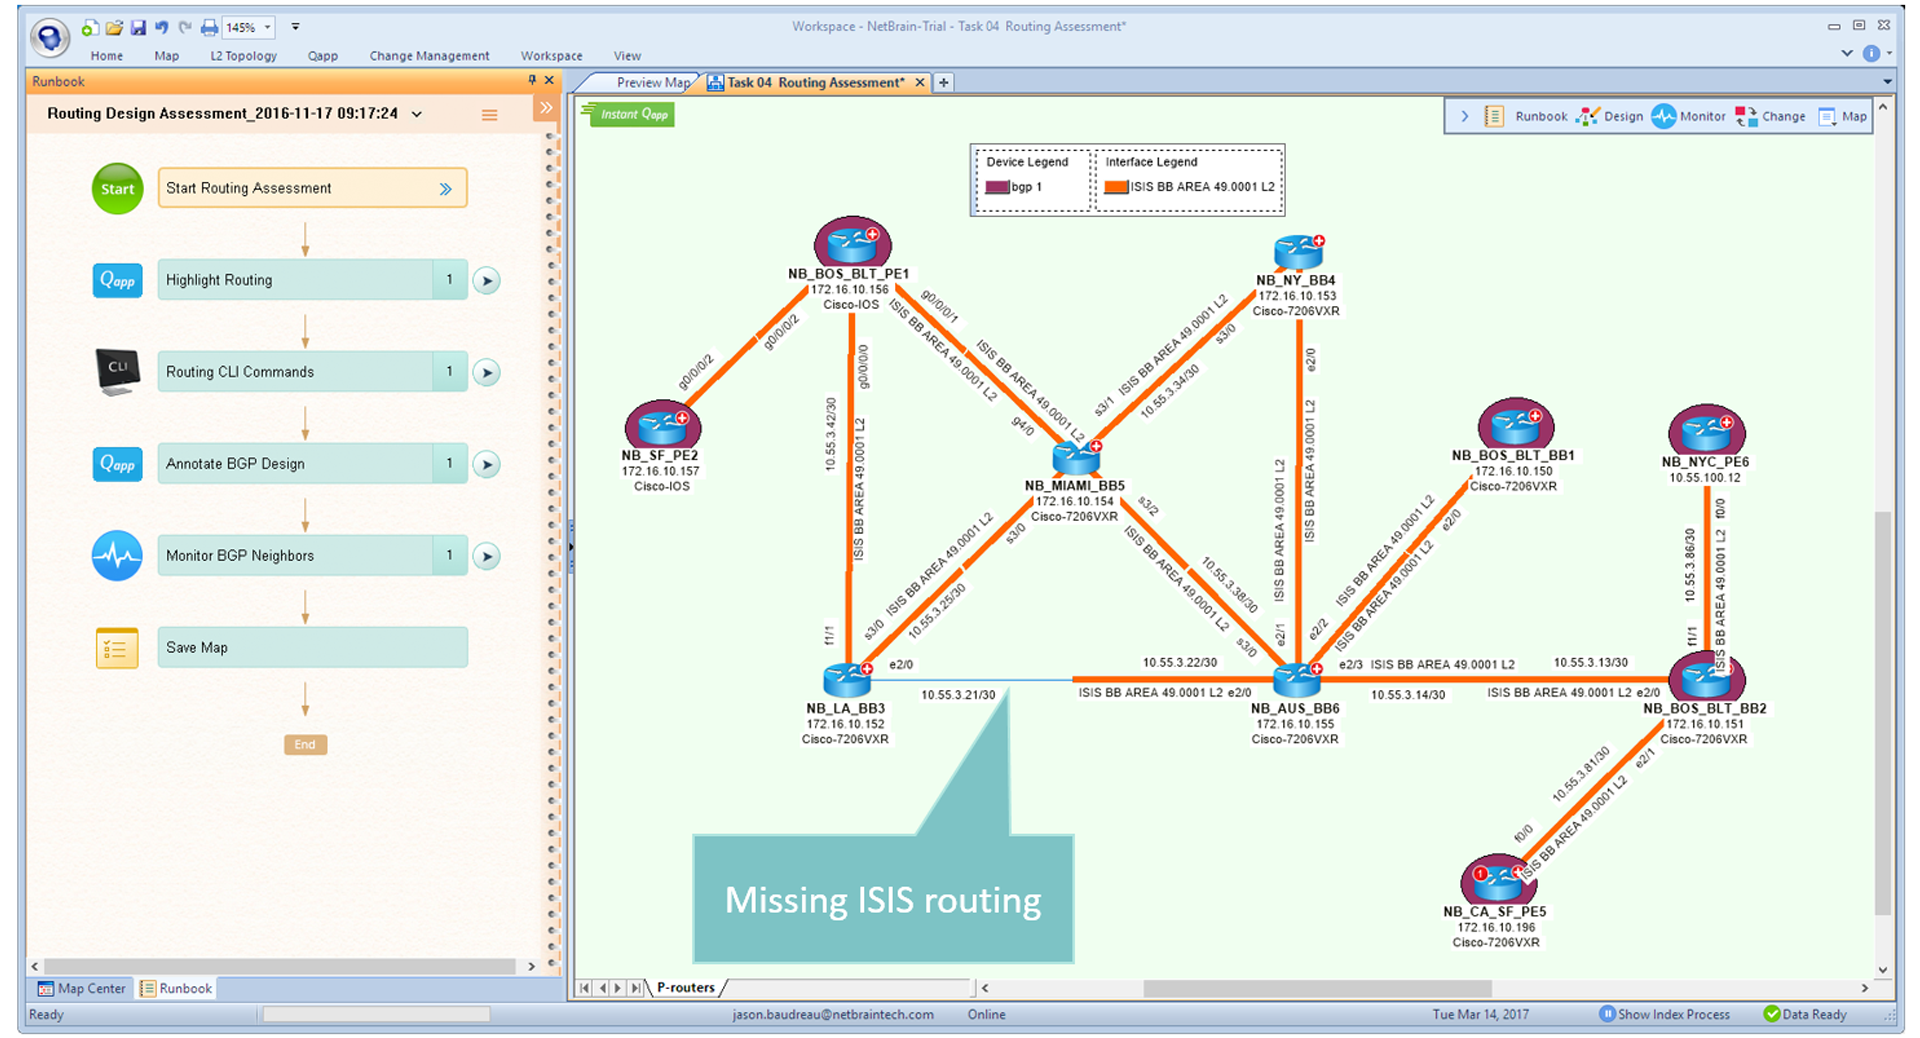Click the Save Map step button
The image size is (1920, 1038).
click(312, 648)
